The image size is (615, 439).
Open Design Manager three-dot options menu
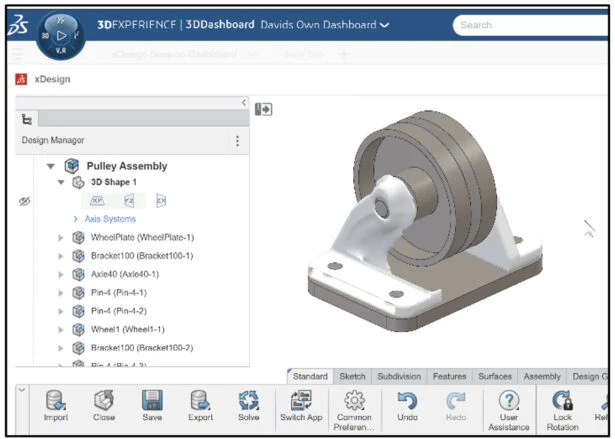[x=237, y=141]
